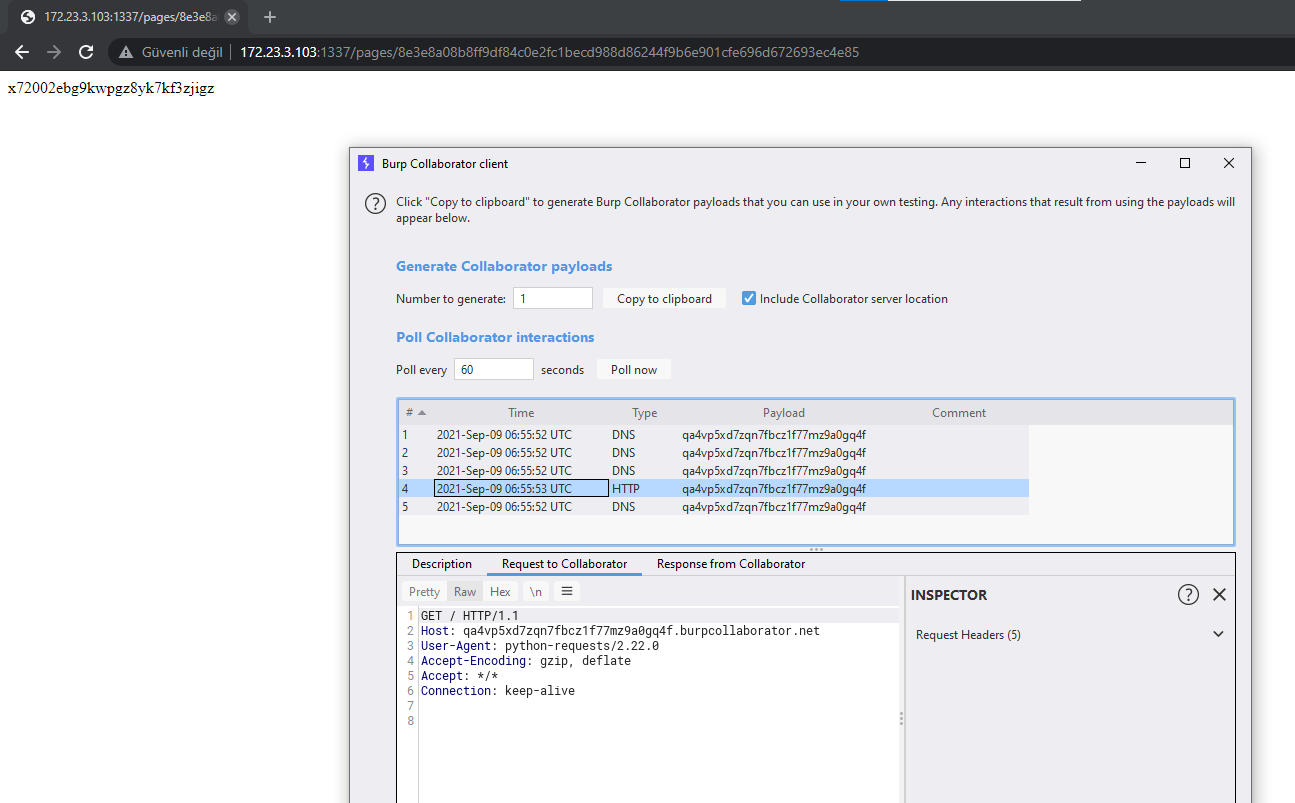Open the request editor hamburger menu
Image resolution: width=1295 pixels, height=803 pixels.
tap(567, 591)
